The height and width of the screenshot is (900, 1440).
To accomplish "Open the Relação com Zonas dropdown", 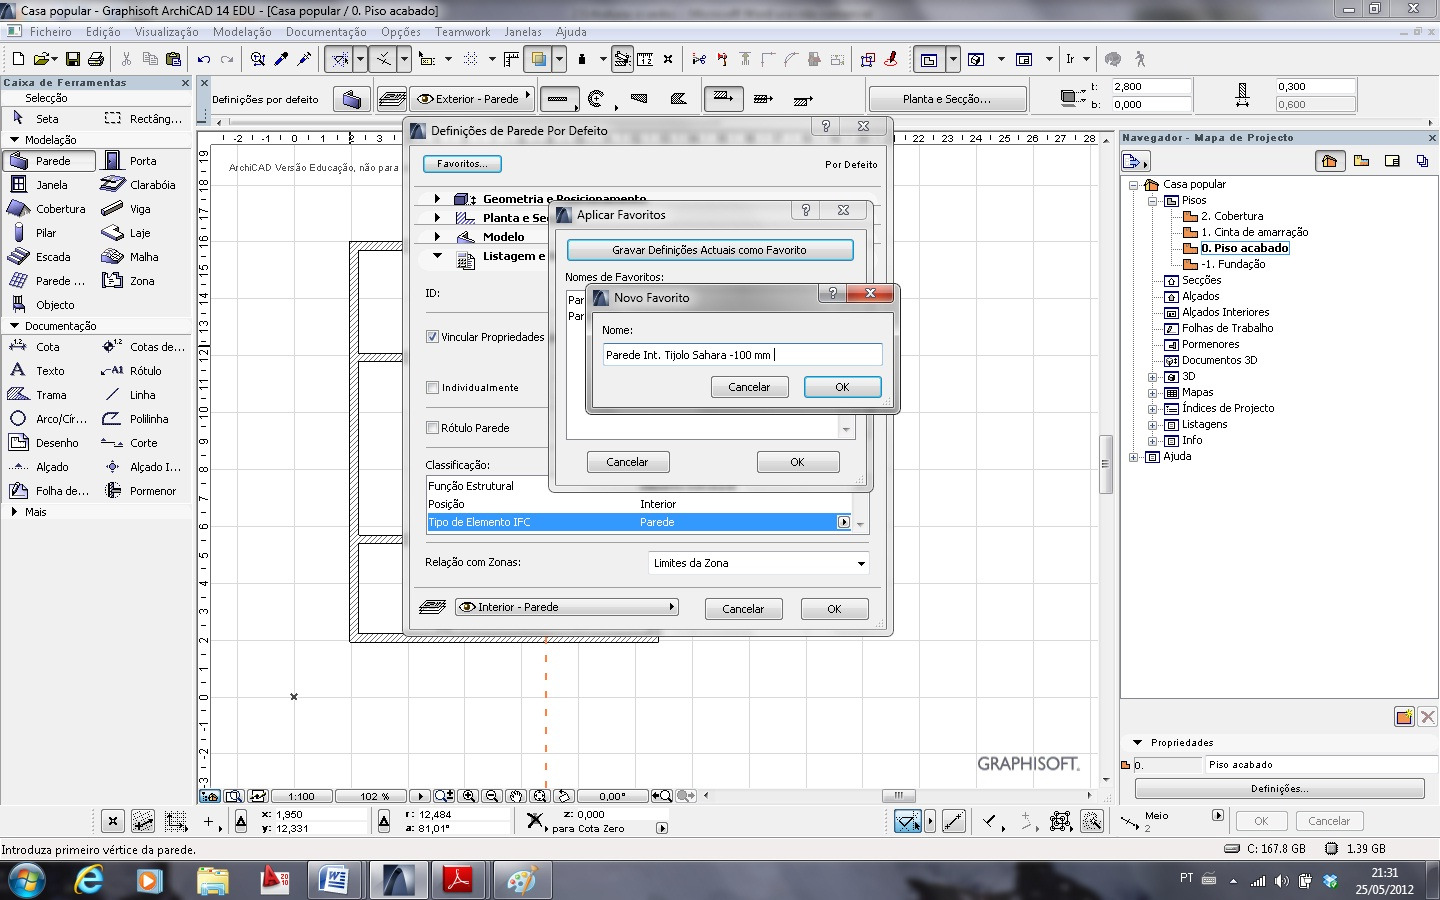I will tap(758, 563).
